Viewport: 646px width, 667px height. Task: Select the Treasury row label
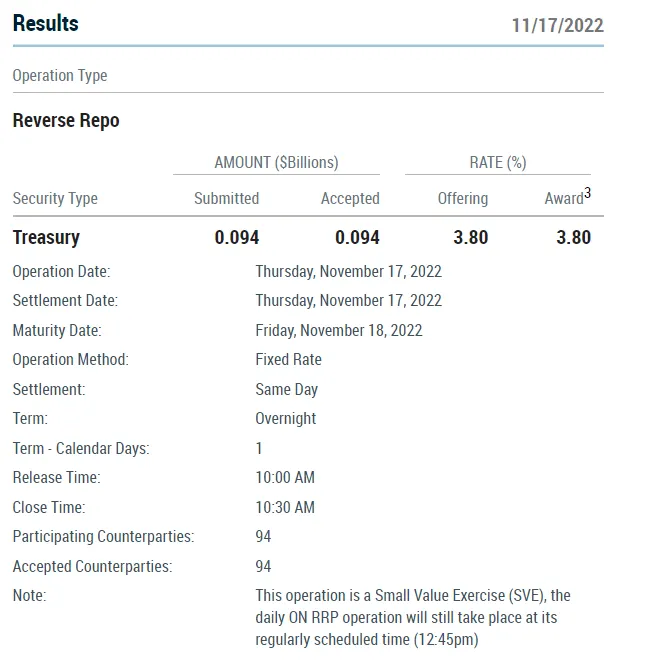click(46, 237)
